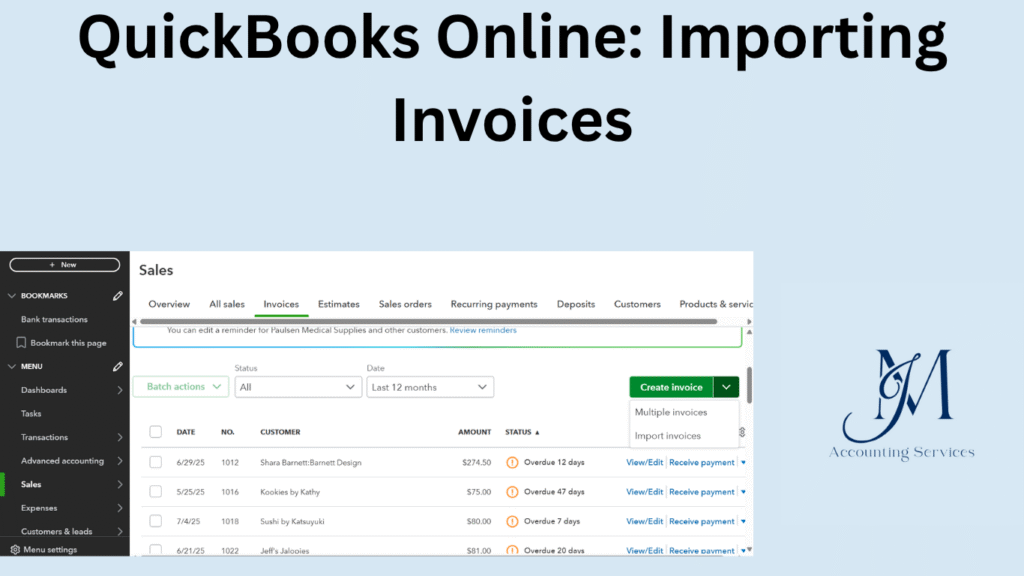The width and height of the screenshot is (1024, 576).
Task: Click View/Edit for Sushi by Katsuyuki
Action: 644,521
